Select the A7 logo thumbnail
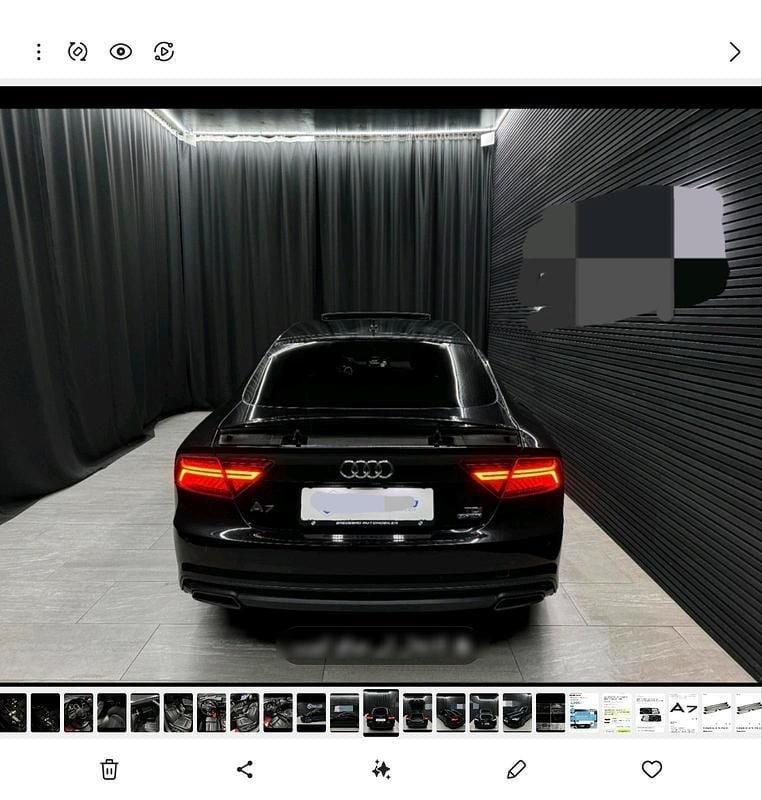This screenshot has width=762, height=800. (x=683, y=712)
